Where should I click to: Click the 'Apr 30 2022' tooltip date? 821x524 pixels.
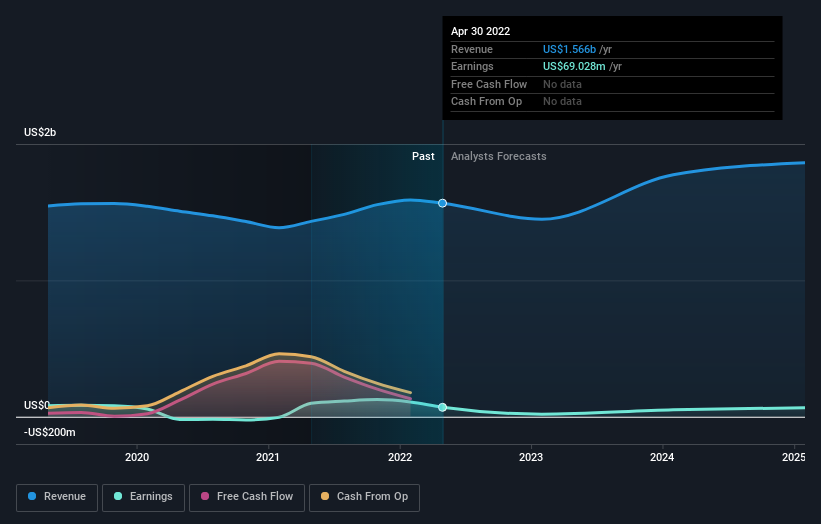pos(480,31)
